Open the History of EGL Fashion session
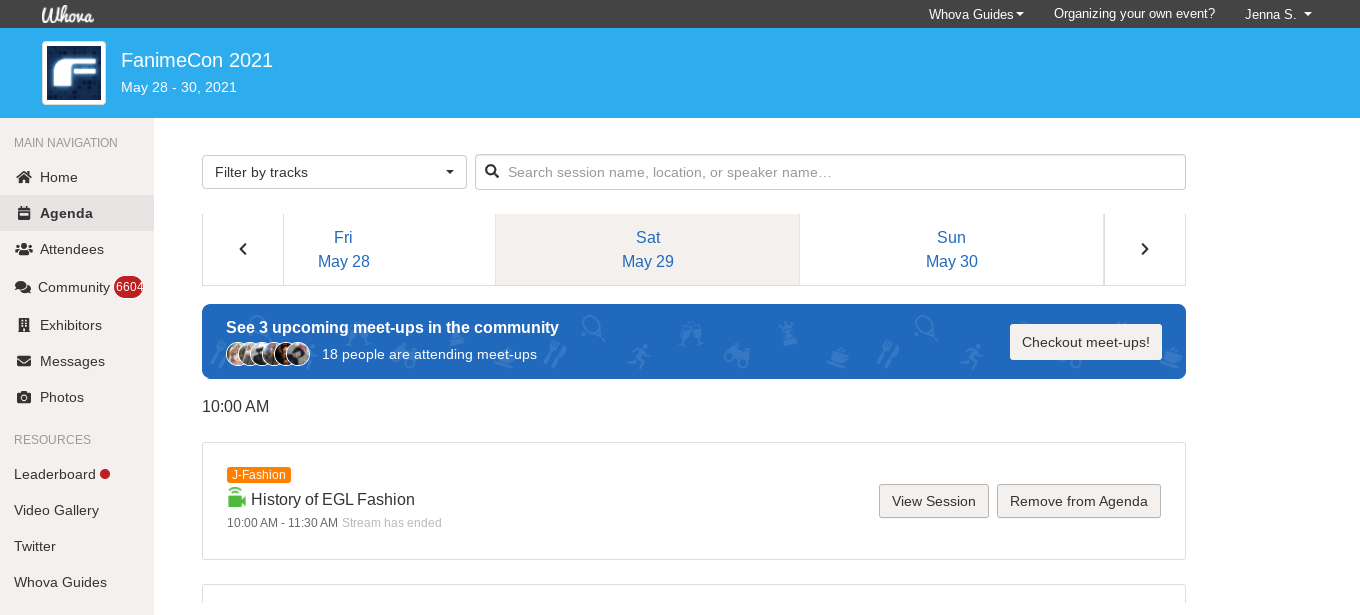1360x615 pixels. [333, 499]
